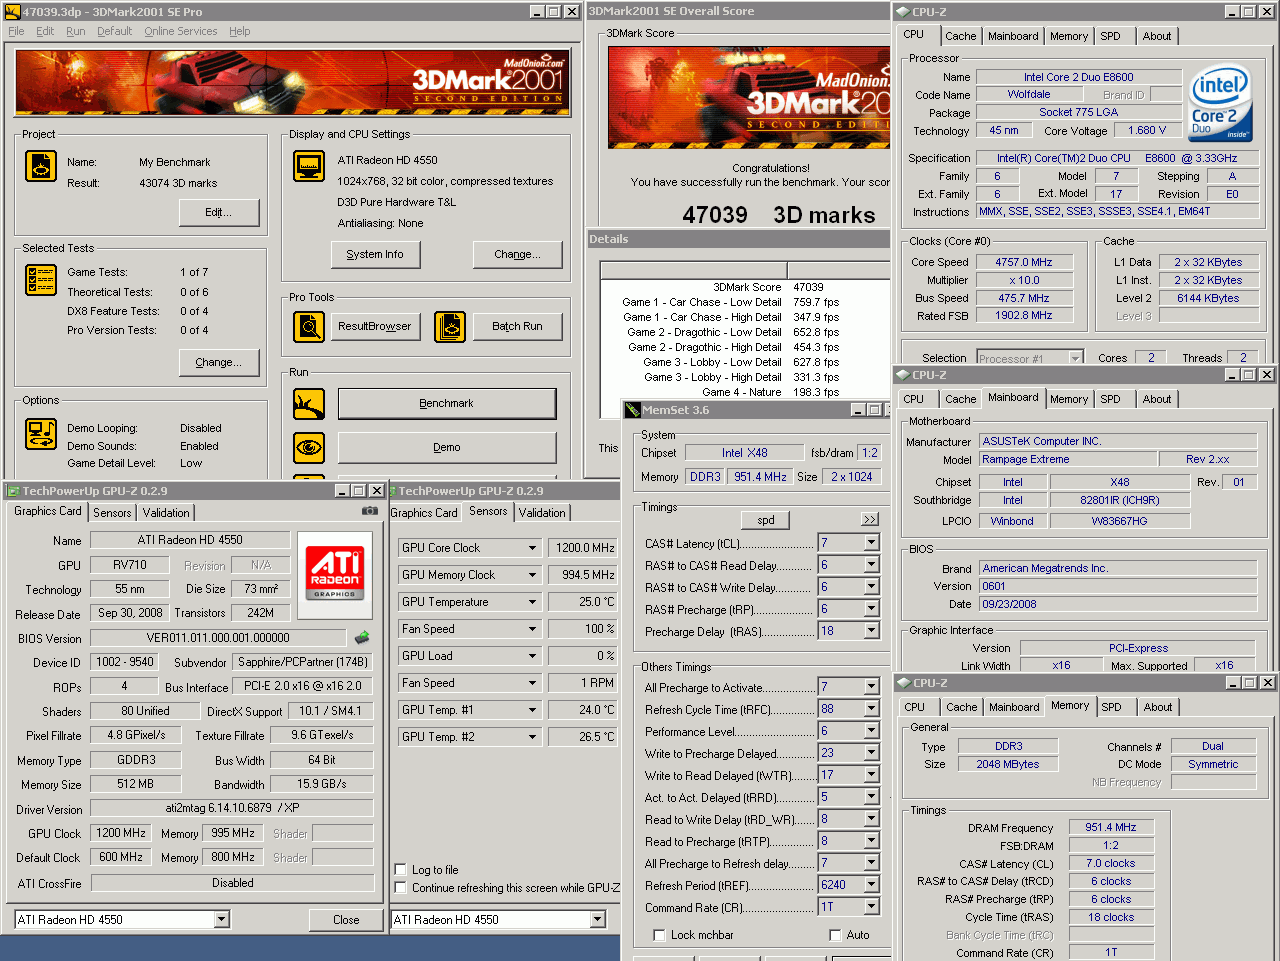Toggle the Lock mchbar checkbox in MemSet

[659, 935]
